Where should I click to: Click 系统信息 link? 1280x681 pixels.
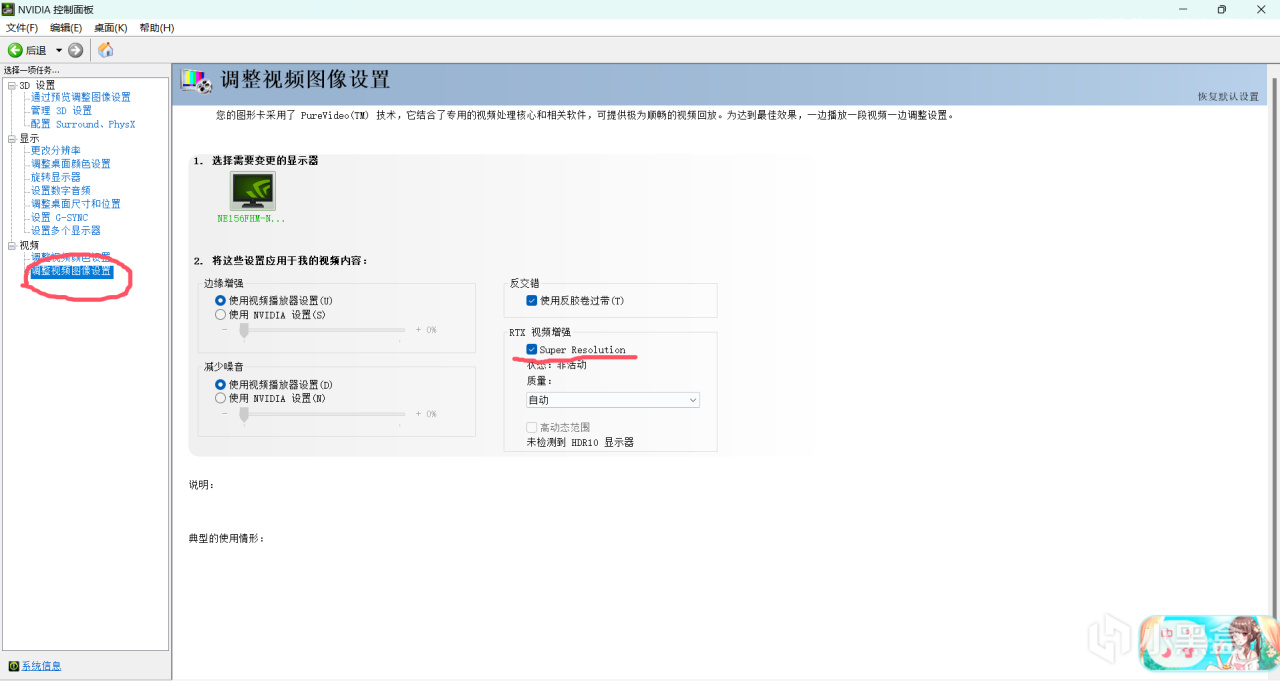pyautogui.click(x=41, y=666)
